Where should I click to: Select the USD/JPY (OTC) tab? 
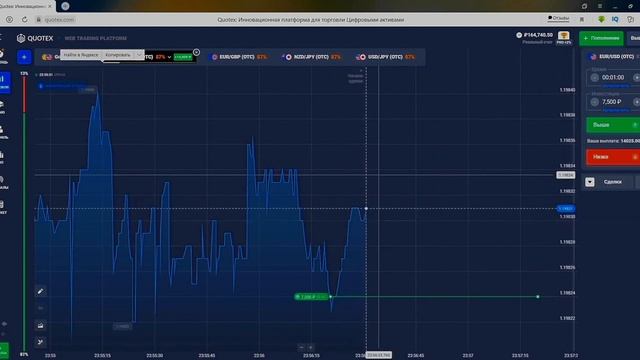coord(386,57)
